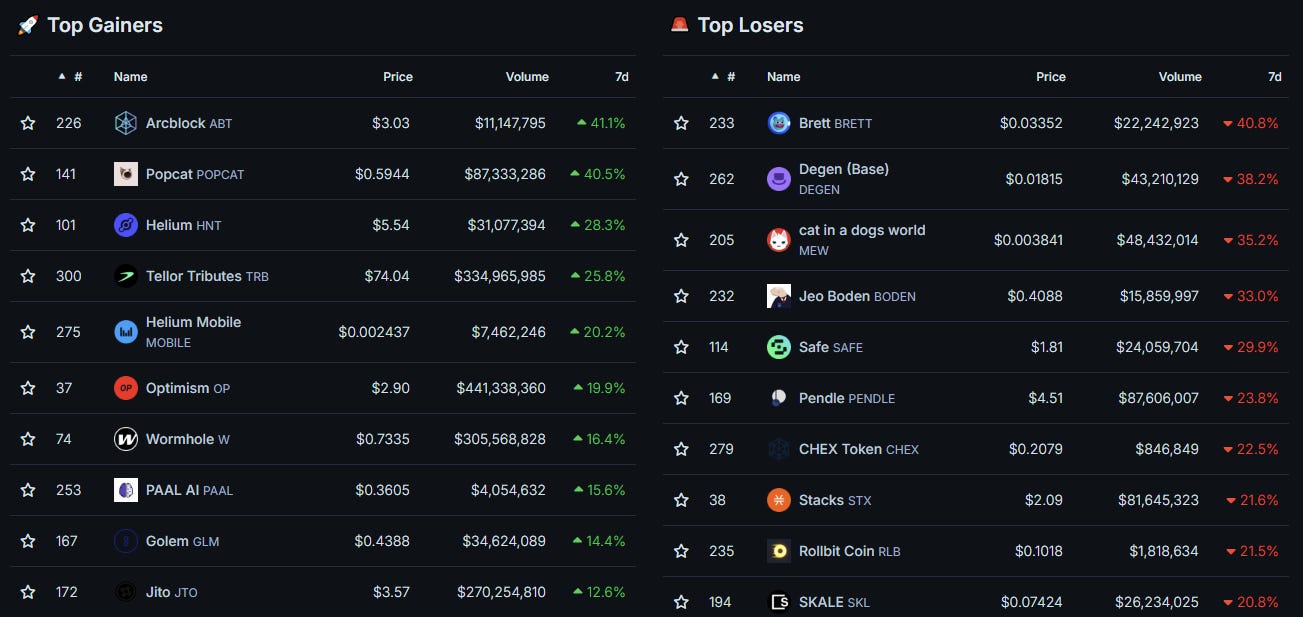Click the Arcblock ABT logo
Viewport: 1303px width, 617px height.
coord(125,122)
